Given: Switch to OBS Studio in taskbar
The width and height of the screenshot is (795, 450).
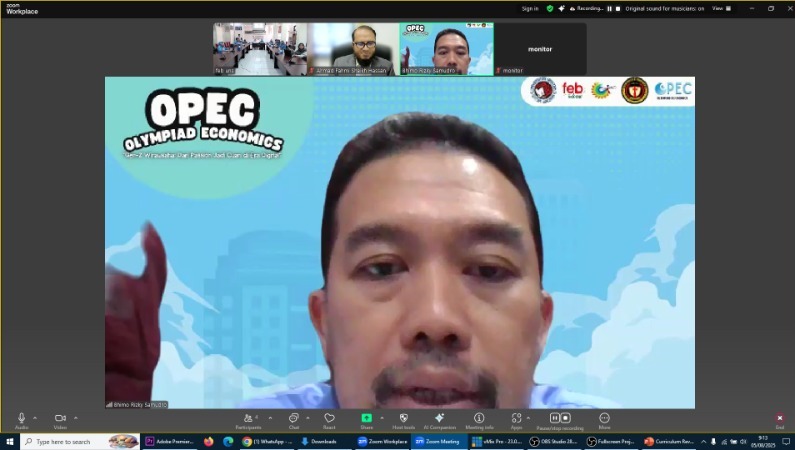Looking at the screenshot, I should click(554, 441).
